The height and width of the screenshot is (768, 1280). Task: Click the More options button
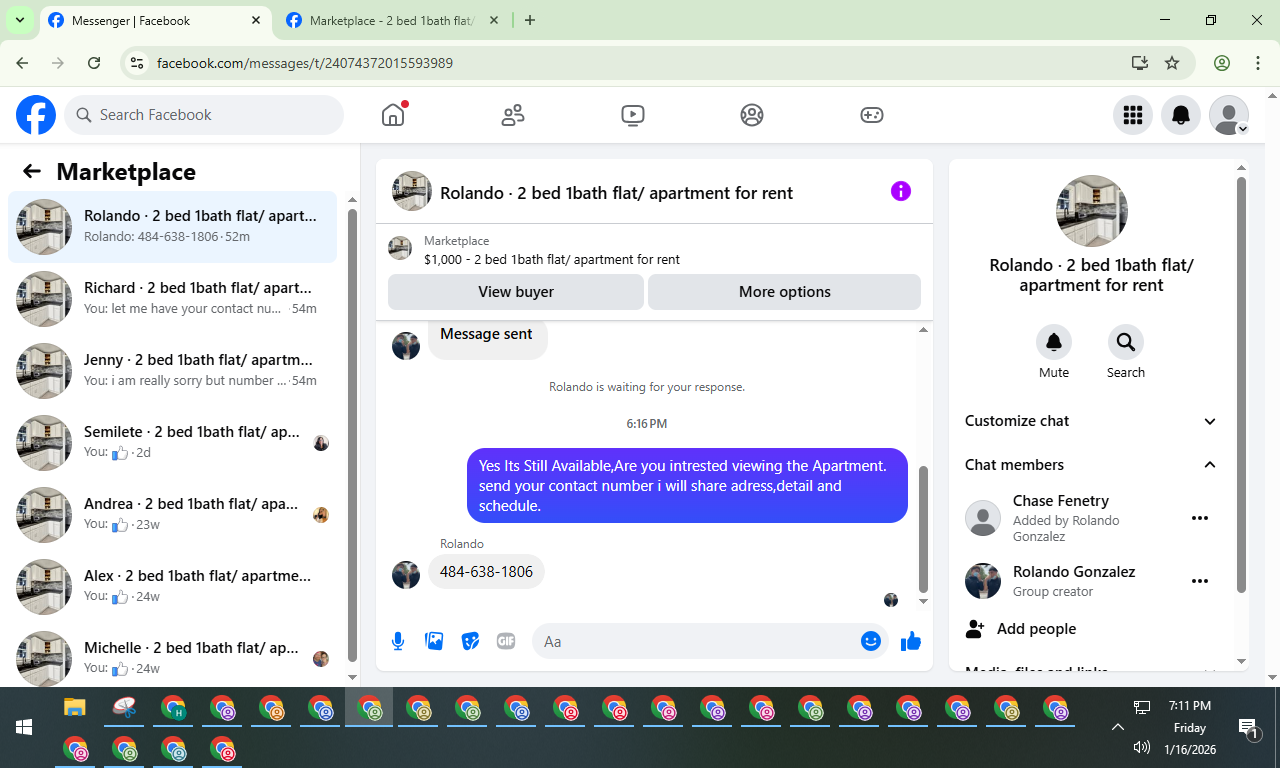(785, 292)
